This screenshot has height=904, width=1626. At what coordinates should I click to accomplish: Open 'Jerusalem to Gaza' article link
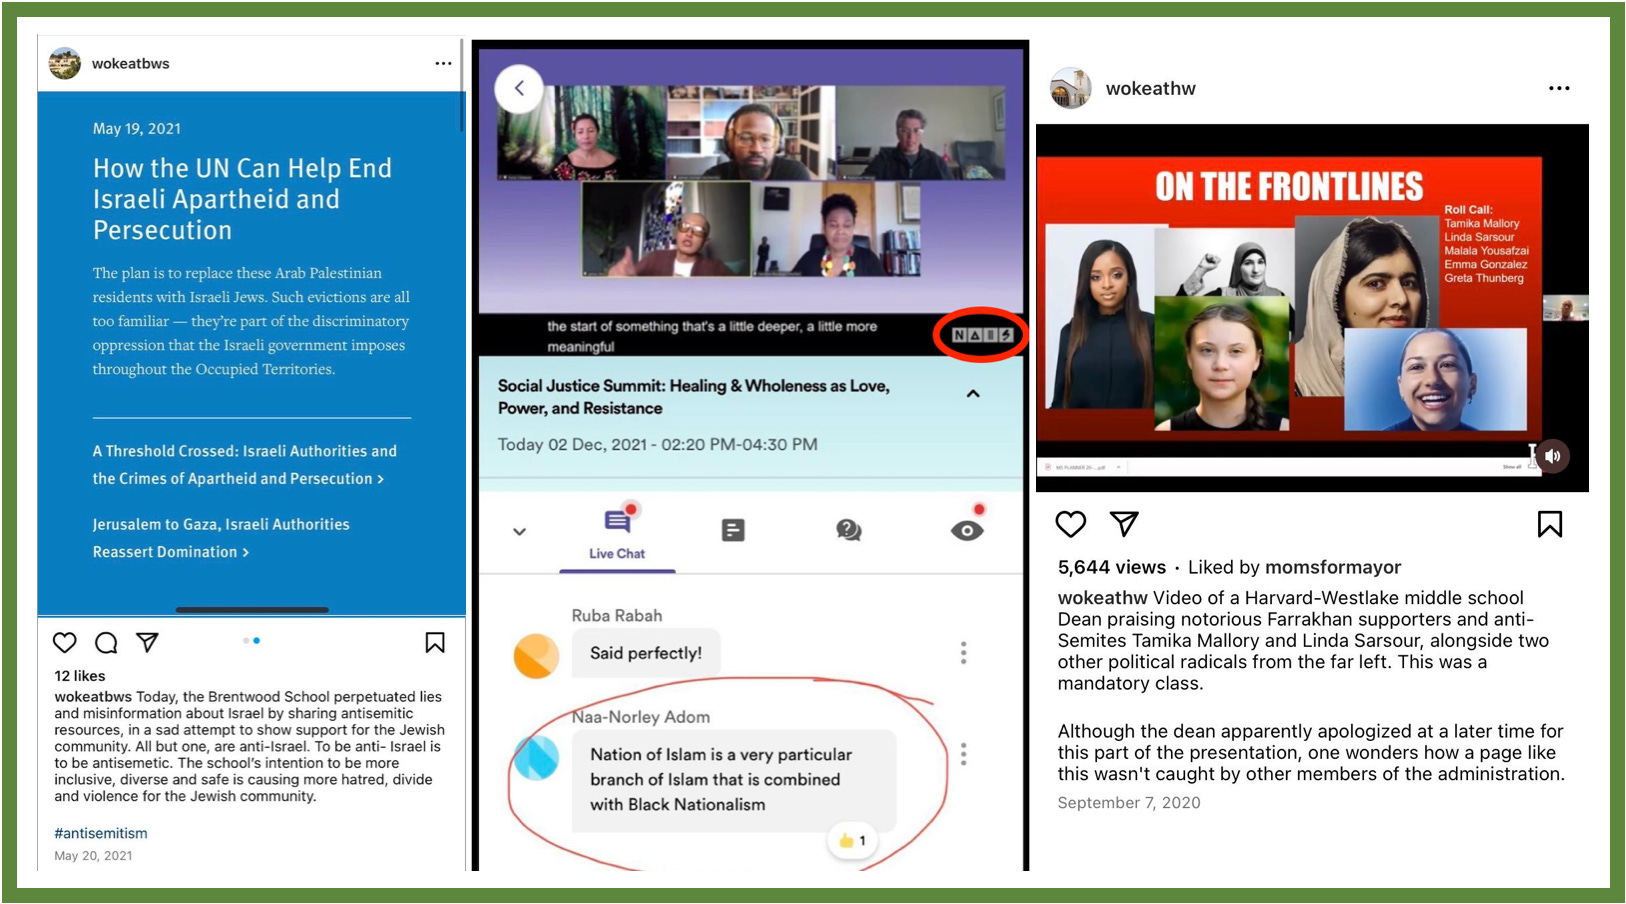click(x=221, y=538)
